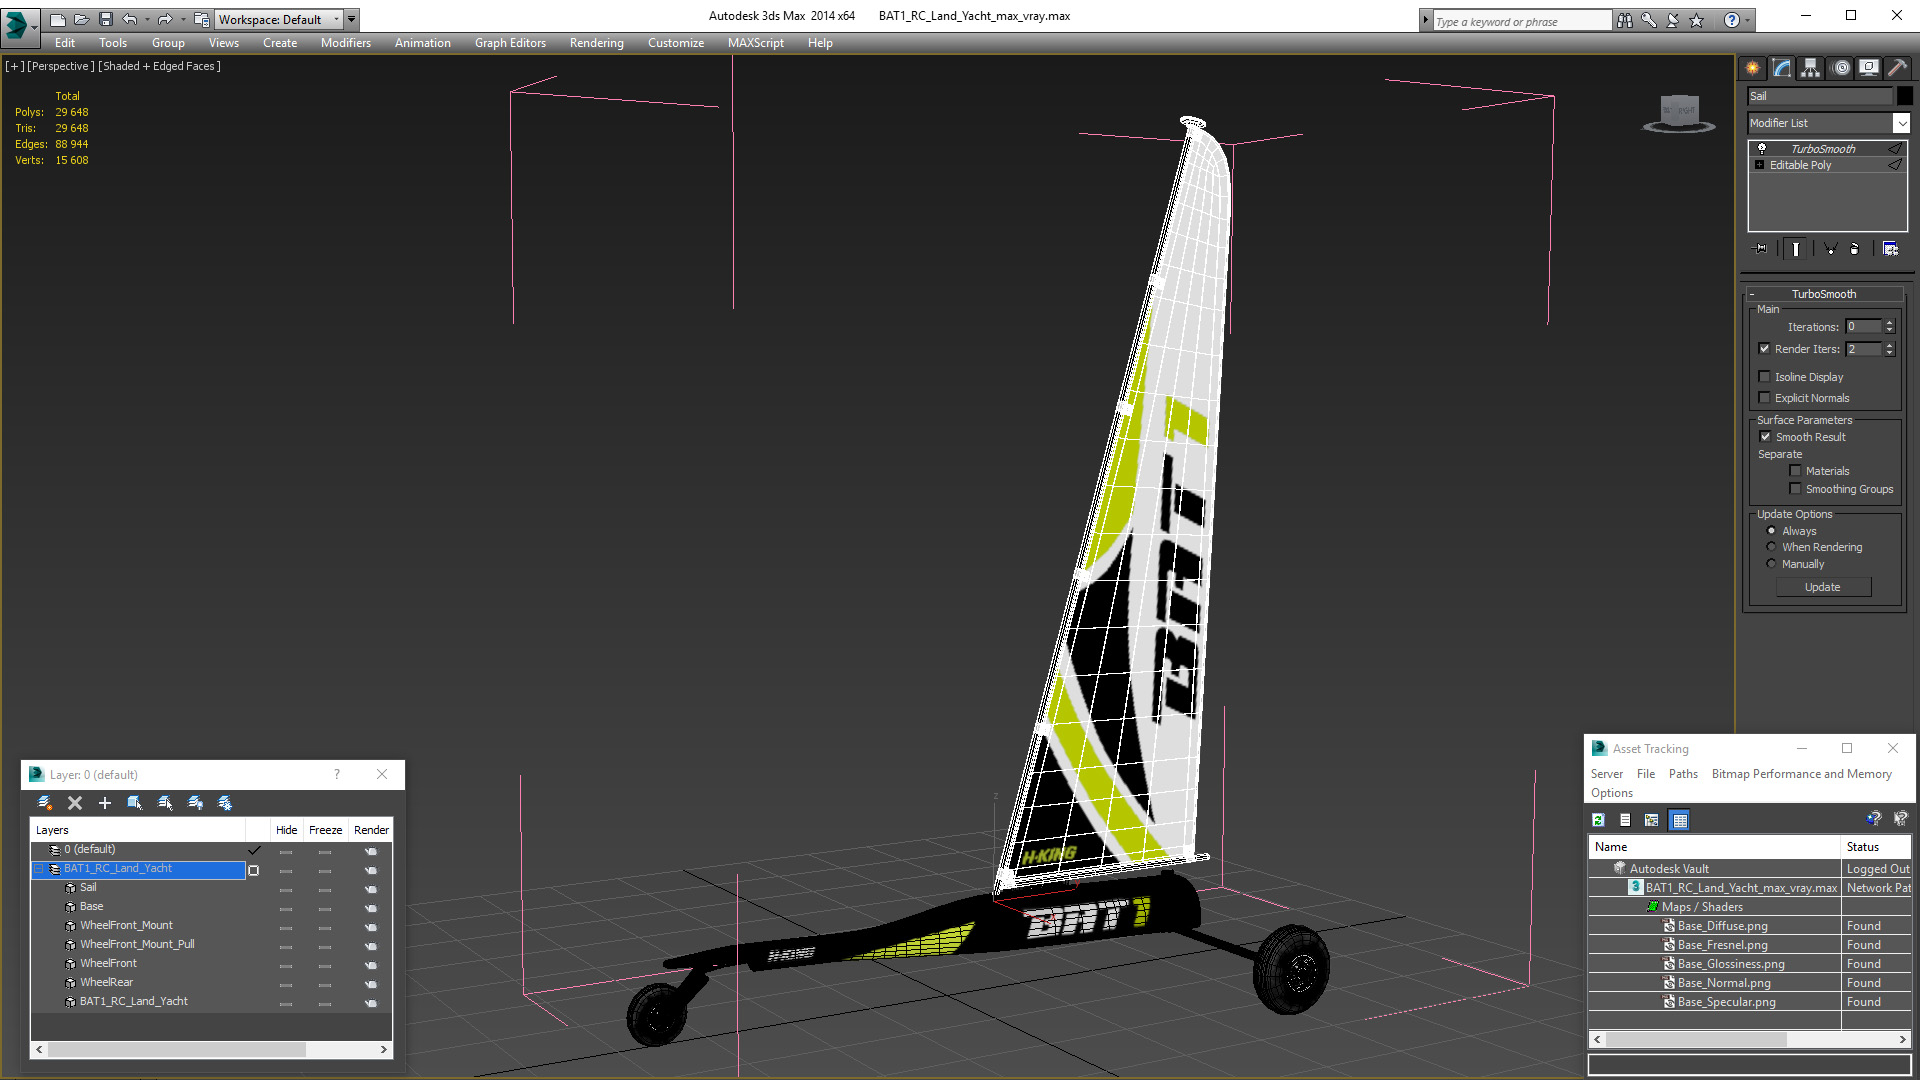The height and width of the screenshot is (1080, 1920).
Task: Collapse BAT1_RC_Land_Yacht layer tree
Action: click(40, 869)
